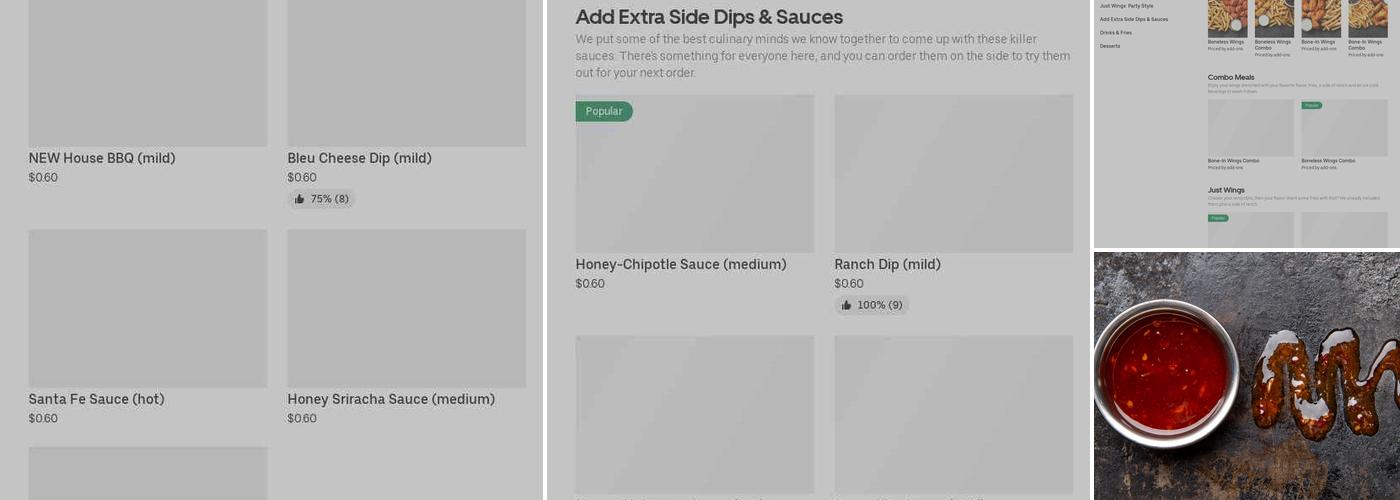Click the thumbs-up icon under Bleu Cheese Dip
The height and width of the screenshot is (500, 1400).
(299, 199)
